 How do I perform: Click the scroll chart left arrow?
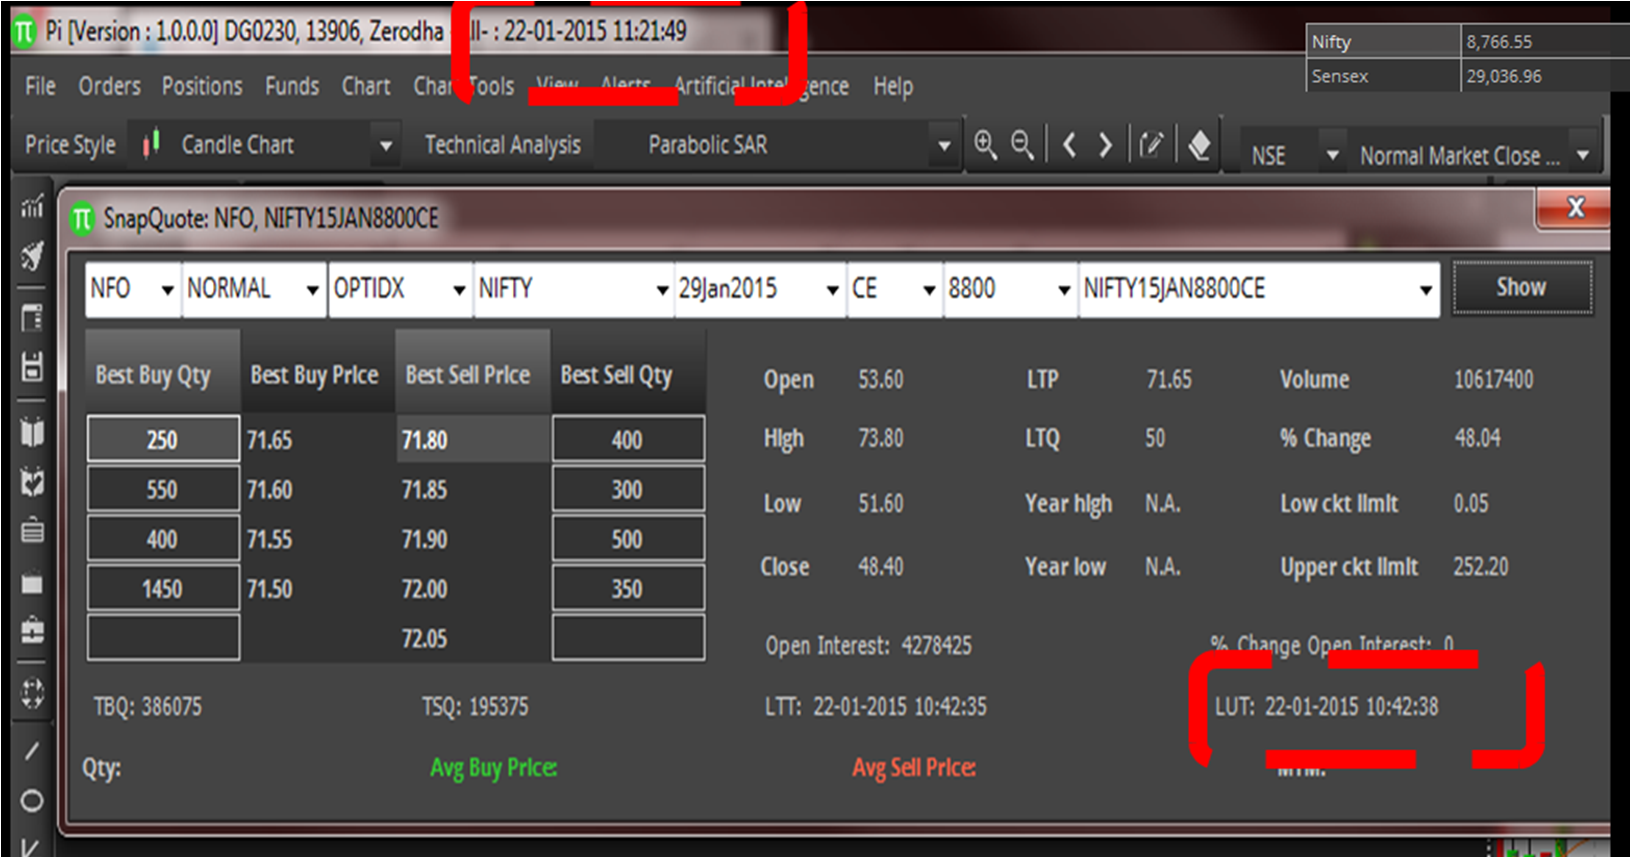(x=1069, y=146)
